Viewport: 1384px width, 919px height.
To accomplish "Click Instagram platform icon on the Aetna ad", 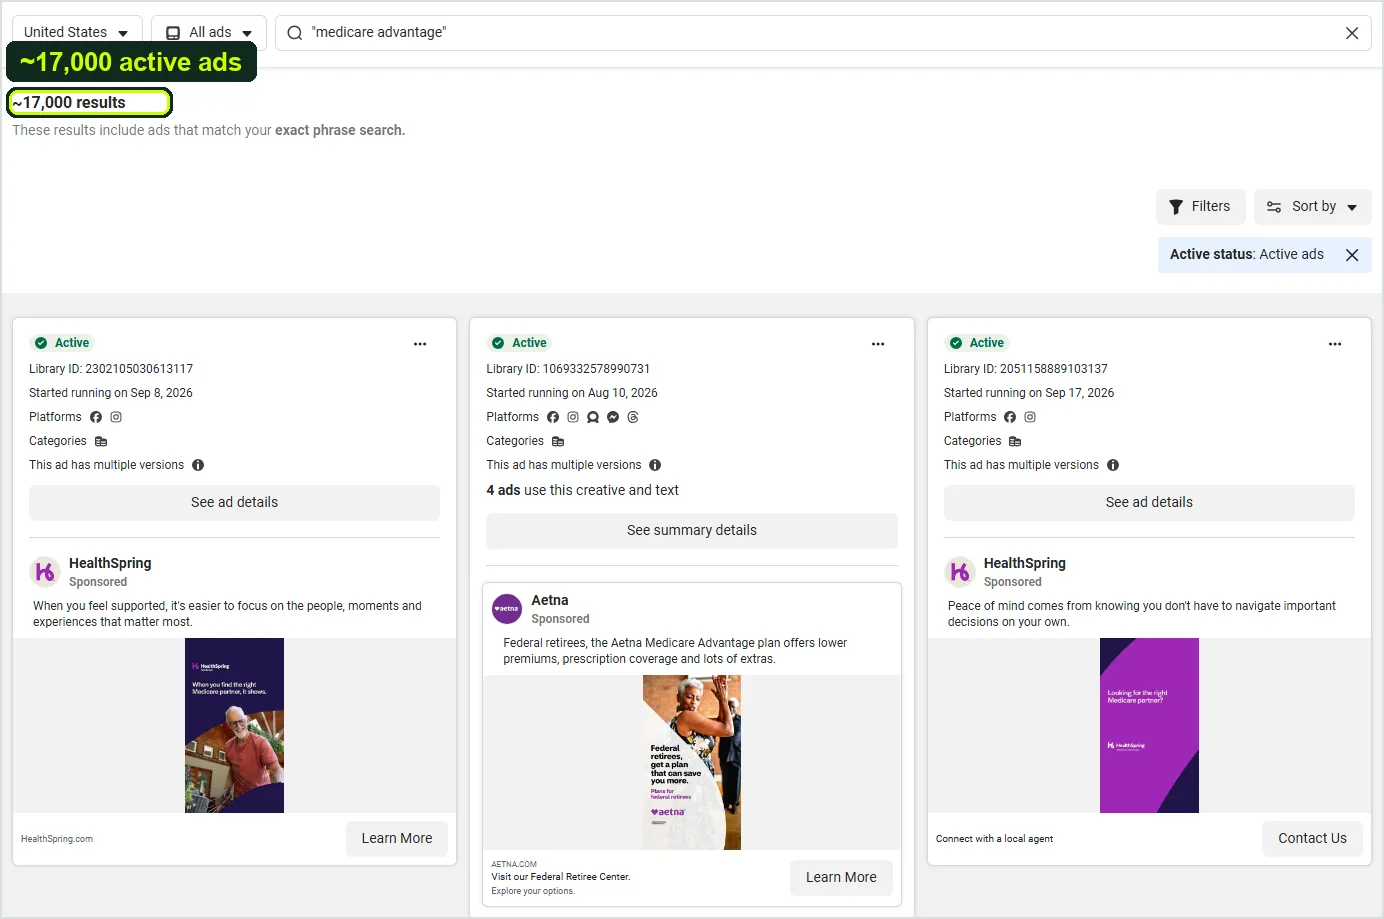I will pyautogui.click(x=573, y=417).
